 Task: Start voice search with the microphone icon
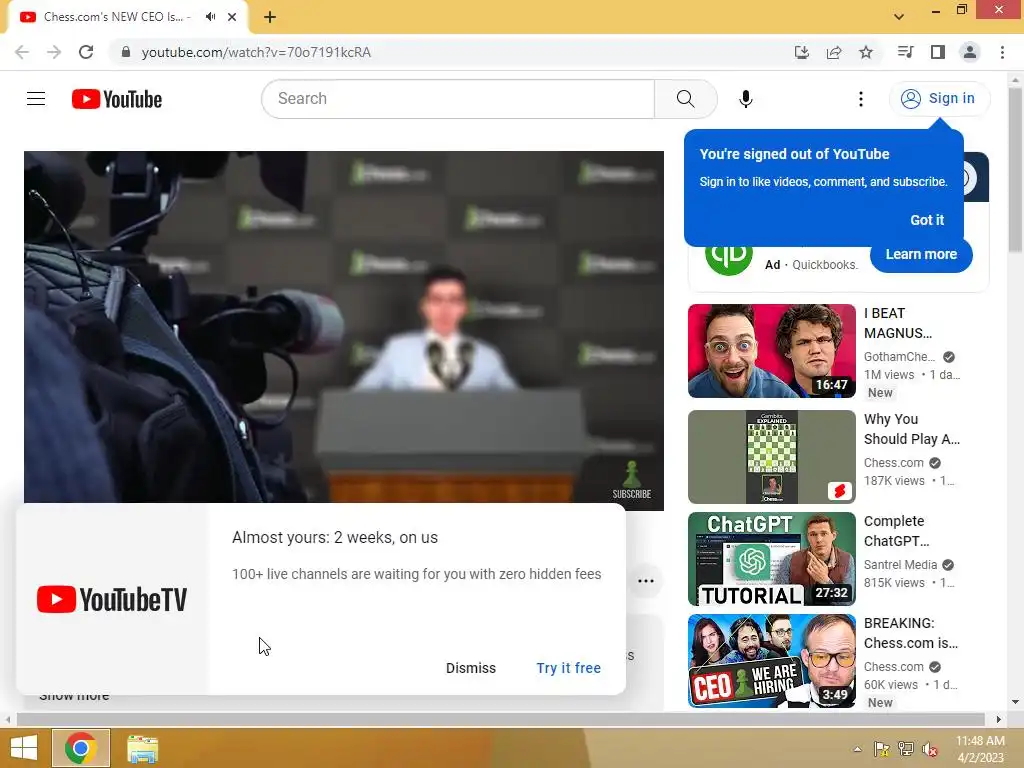746,99
